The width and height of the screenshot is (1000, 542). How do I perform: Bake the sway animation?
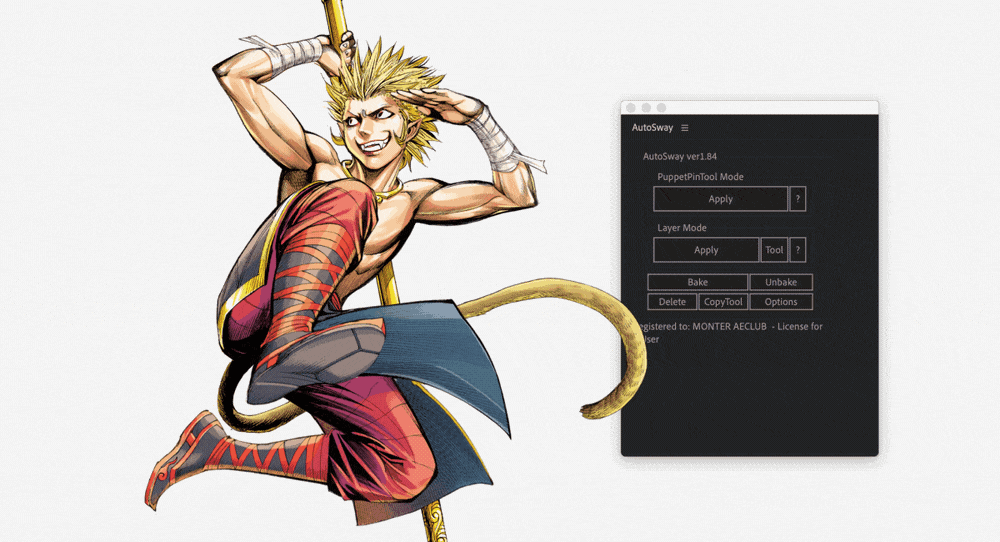(697, 282)
